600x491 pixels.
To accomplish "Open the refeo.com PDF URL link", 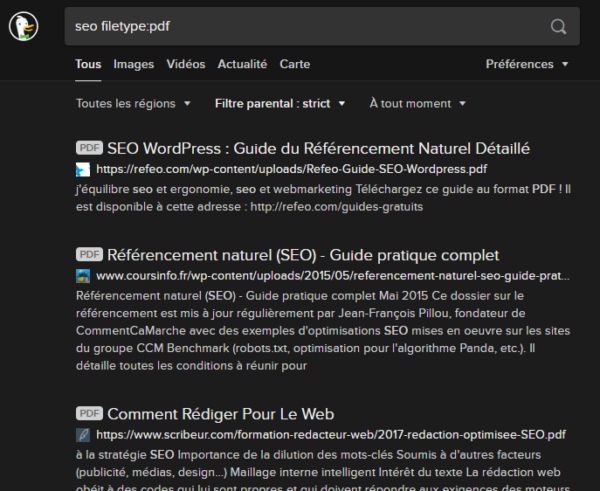I will 292,169.
